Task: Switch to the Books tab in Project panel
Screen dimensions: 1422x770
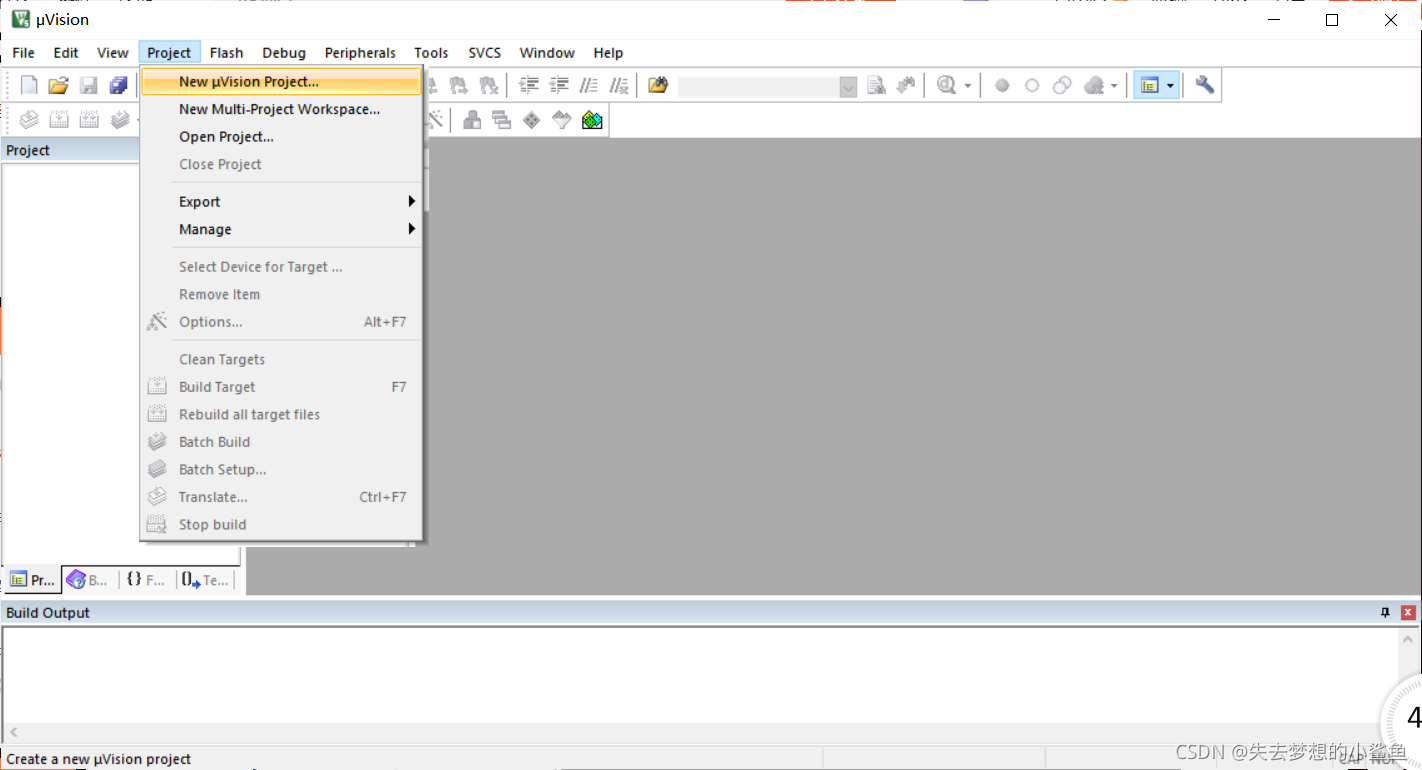Action: point(87,580)
